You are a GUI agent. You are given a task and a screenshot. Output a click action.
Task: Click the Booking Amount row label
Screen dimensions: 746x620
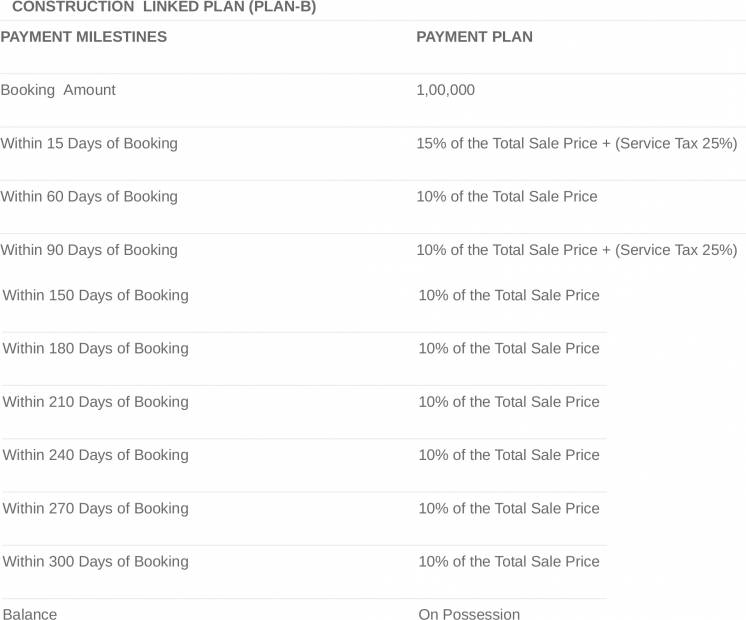coord(58,90)
